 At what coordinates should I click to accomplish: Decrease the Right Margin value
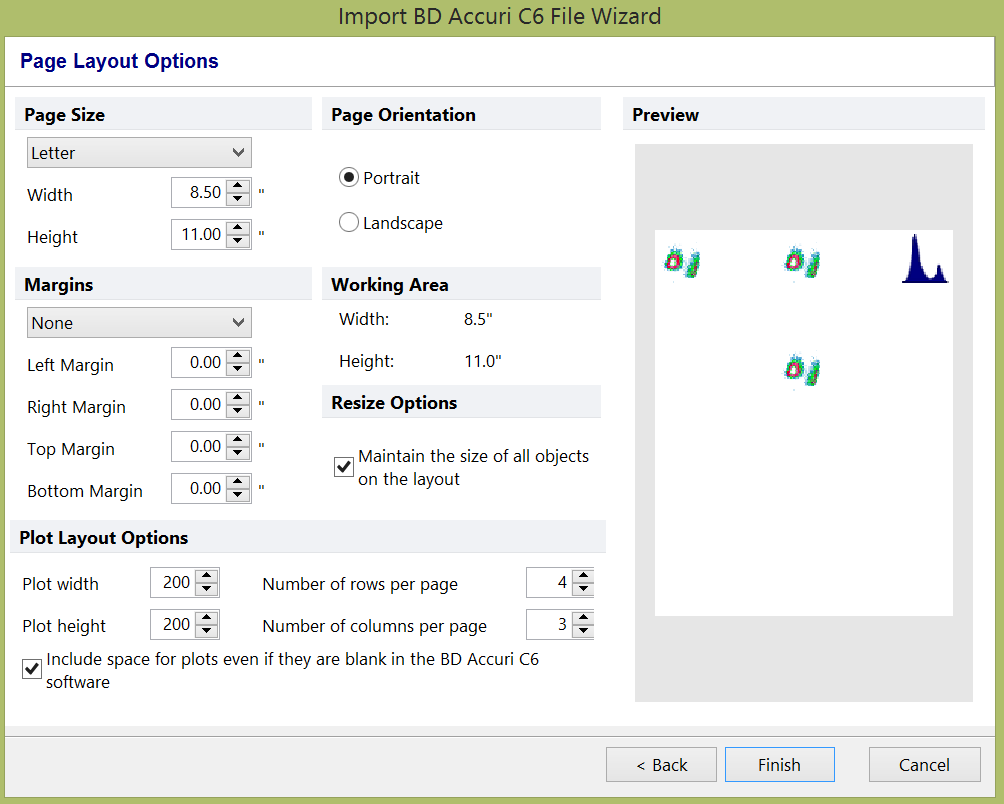[238, 411]
